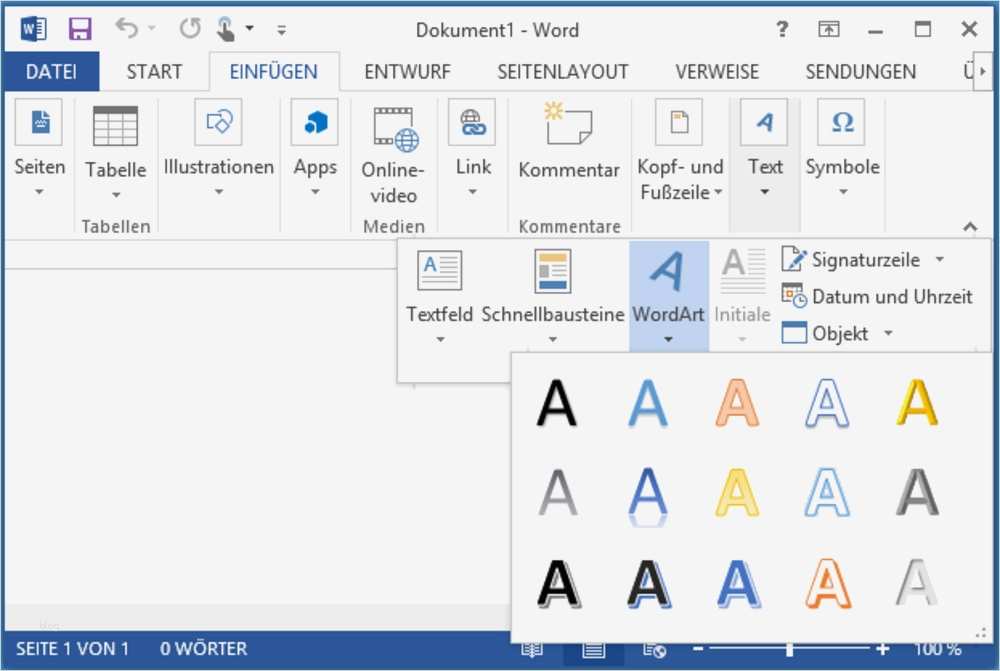Choose faint white-gray WordArt bottom row
1000x671 pixels.
click(917, 584)
